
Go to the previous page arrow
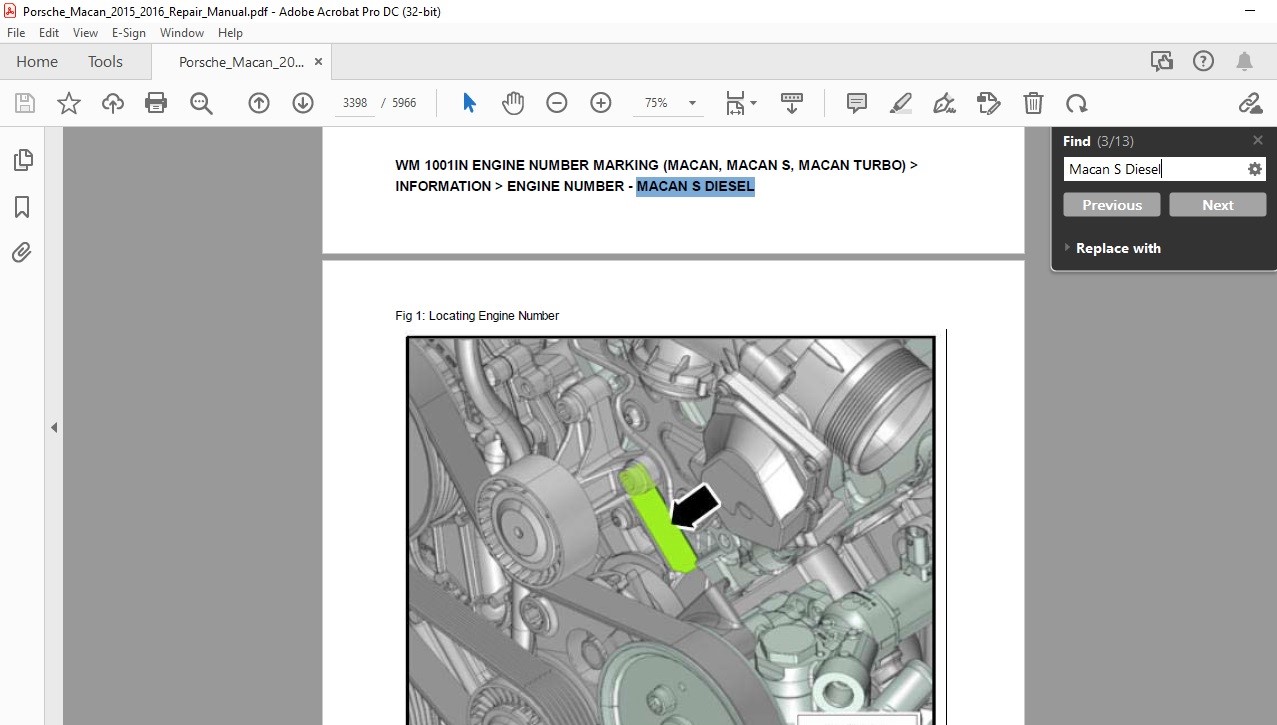click(x=259, y=103)
